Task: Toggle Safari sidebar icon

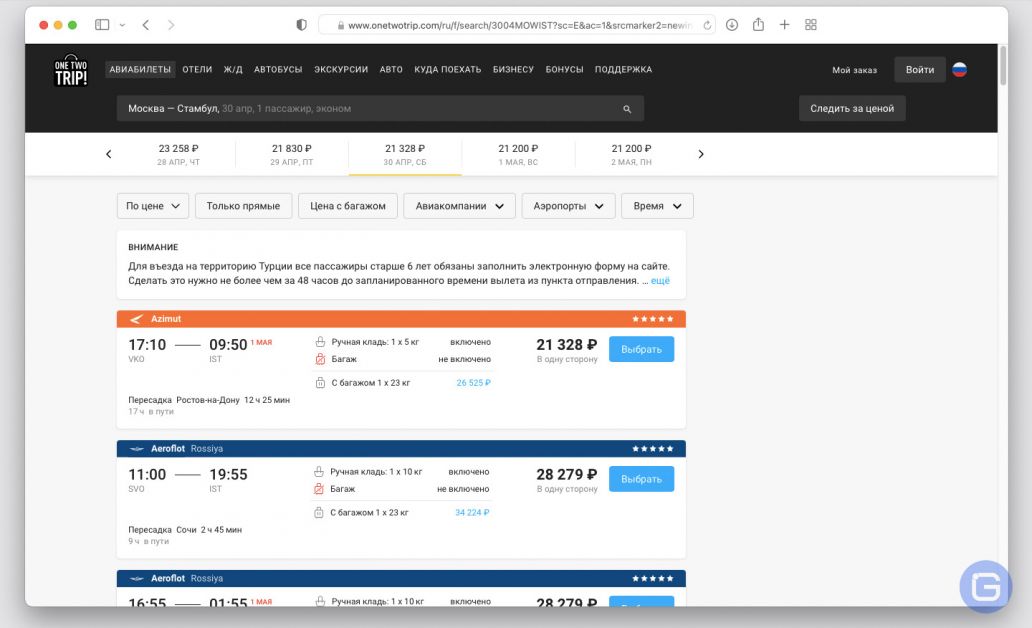Action: pos(102,25)
